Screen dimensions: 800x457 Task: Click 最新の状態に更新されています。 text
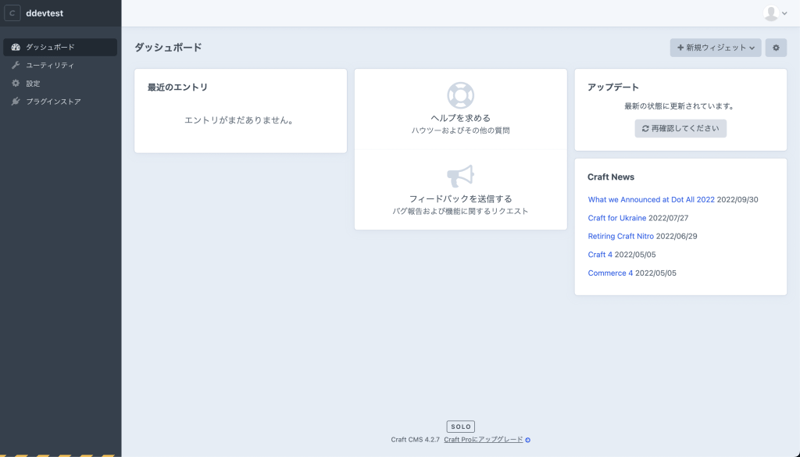click(x=681, y=106)
